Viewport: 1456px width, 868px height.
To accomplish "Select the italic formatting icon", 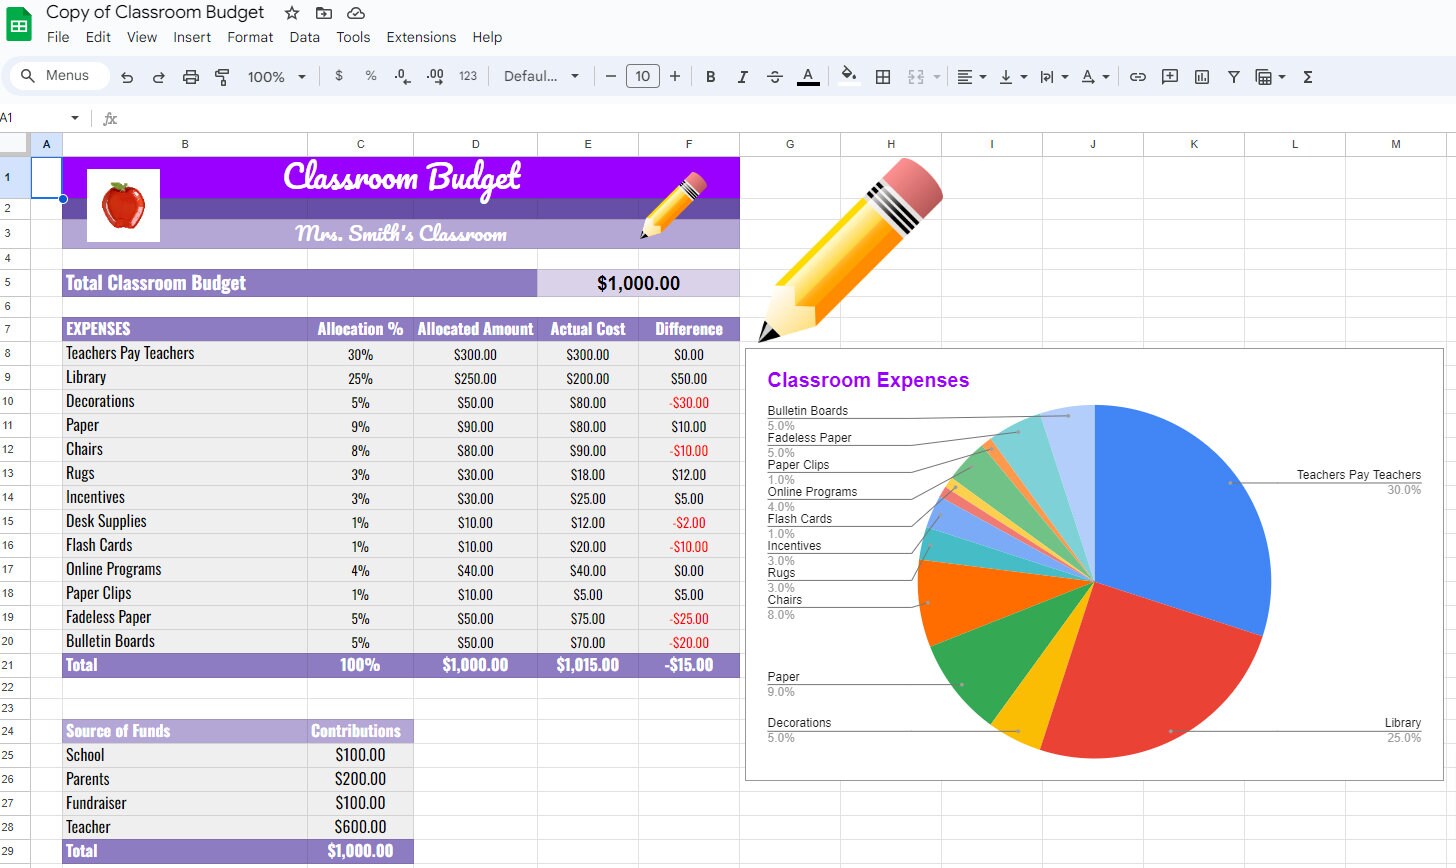I will click(742, 76).
